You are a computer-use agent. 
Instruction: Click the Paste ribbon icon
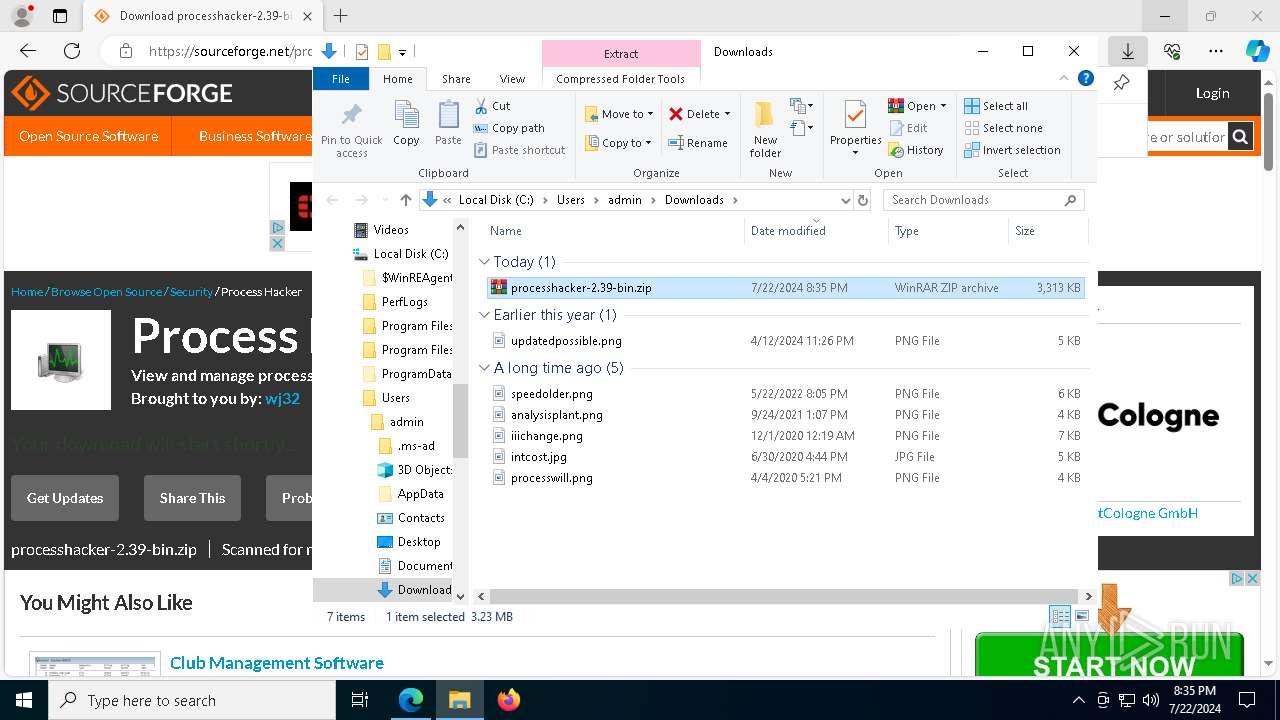pos(448,124)
